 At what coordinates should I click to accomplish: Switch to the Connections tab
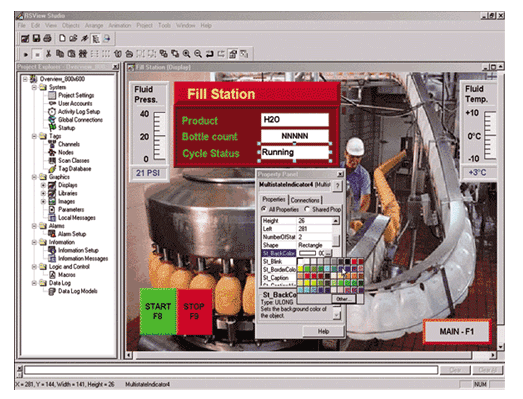[305, 200]
